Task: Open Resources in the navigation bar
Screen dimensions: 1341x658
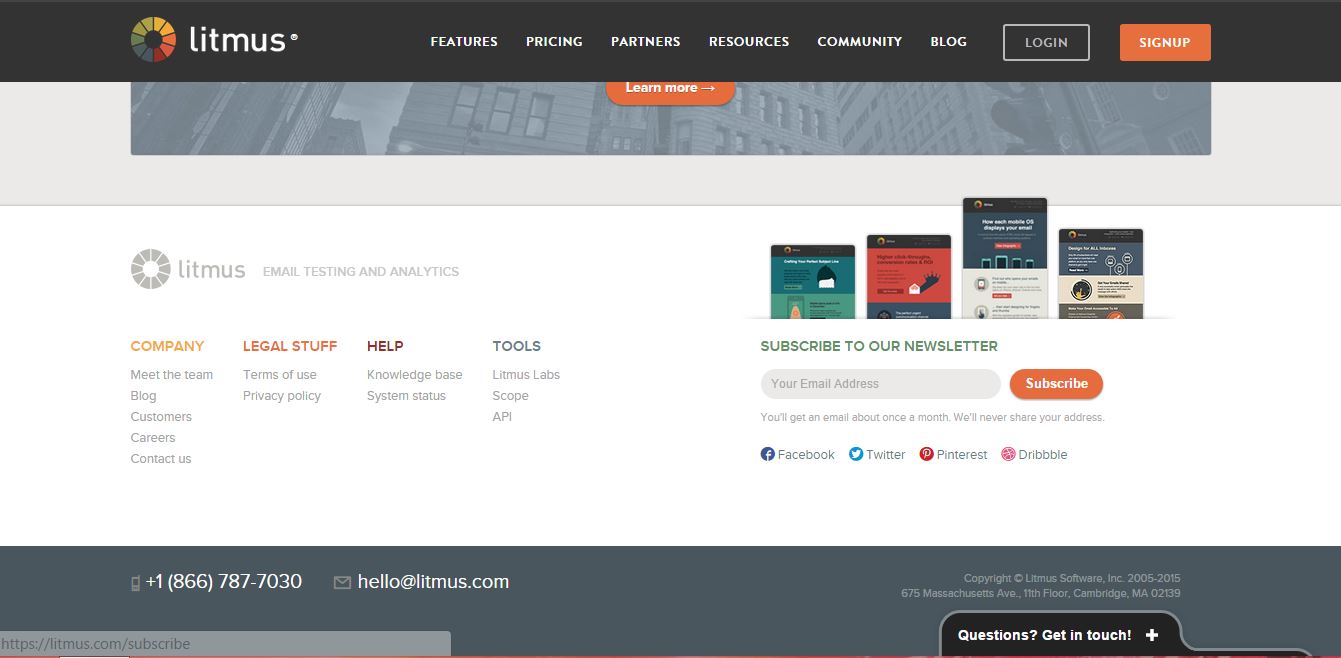Action: click(x=749, y=42)
